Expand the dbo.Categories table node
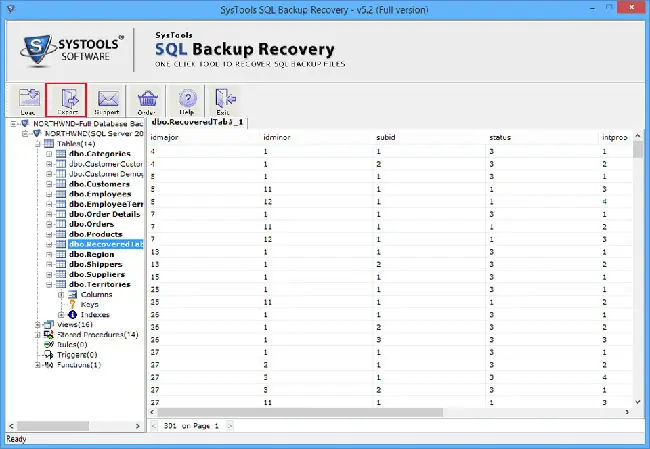Viewport: 650px width, 449px height. click(49, 154)
